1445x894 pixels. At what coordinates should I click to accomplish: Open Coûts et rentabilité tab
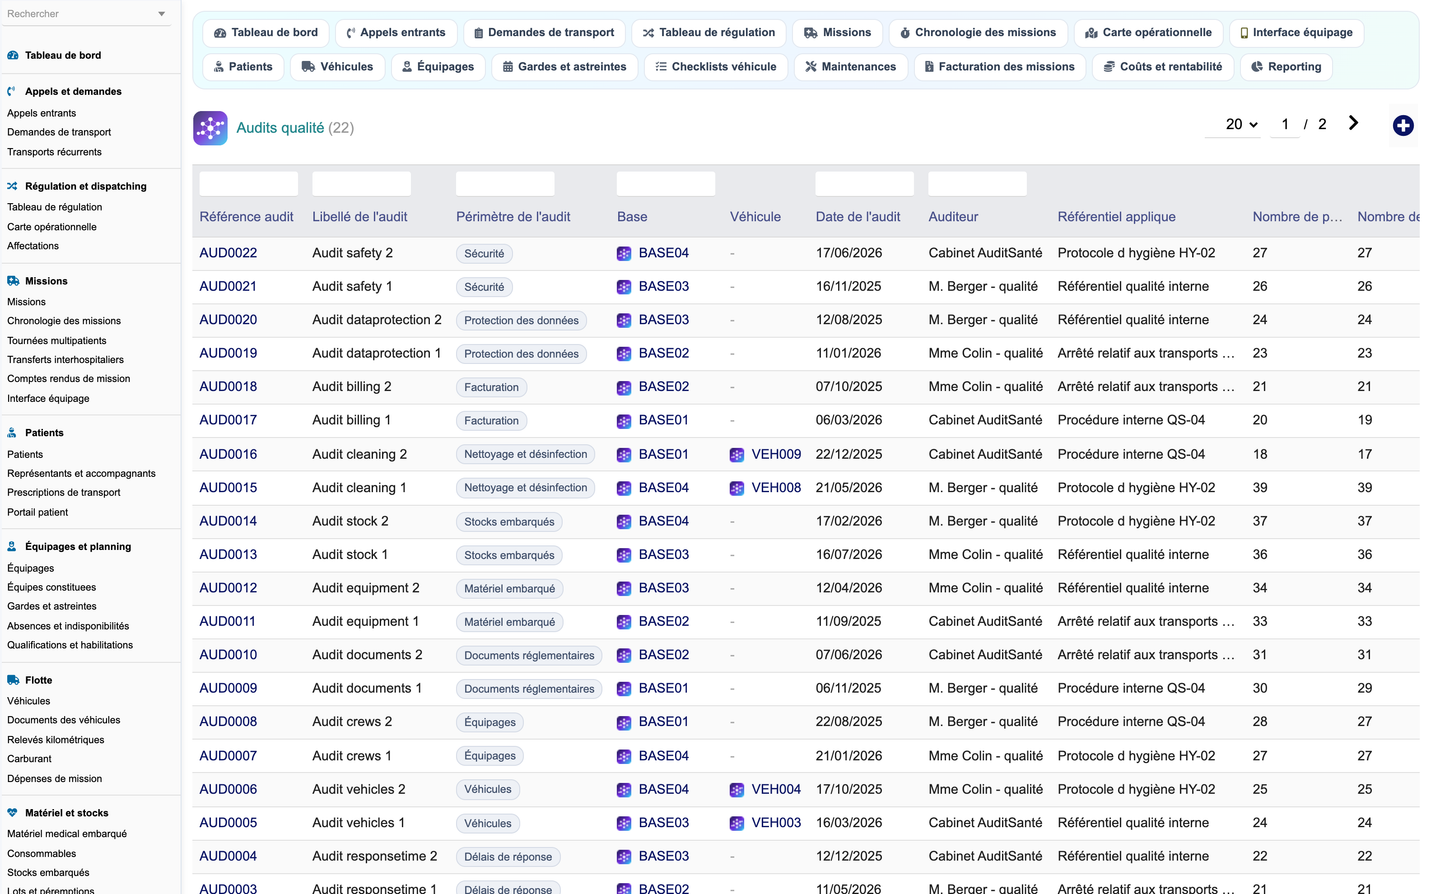[1163, 67]
